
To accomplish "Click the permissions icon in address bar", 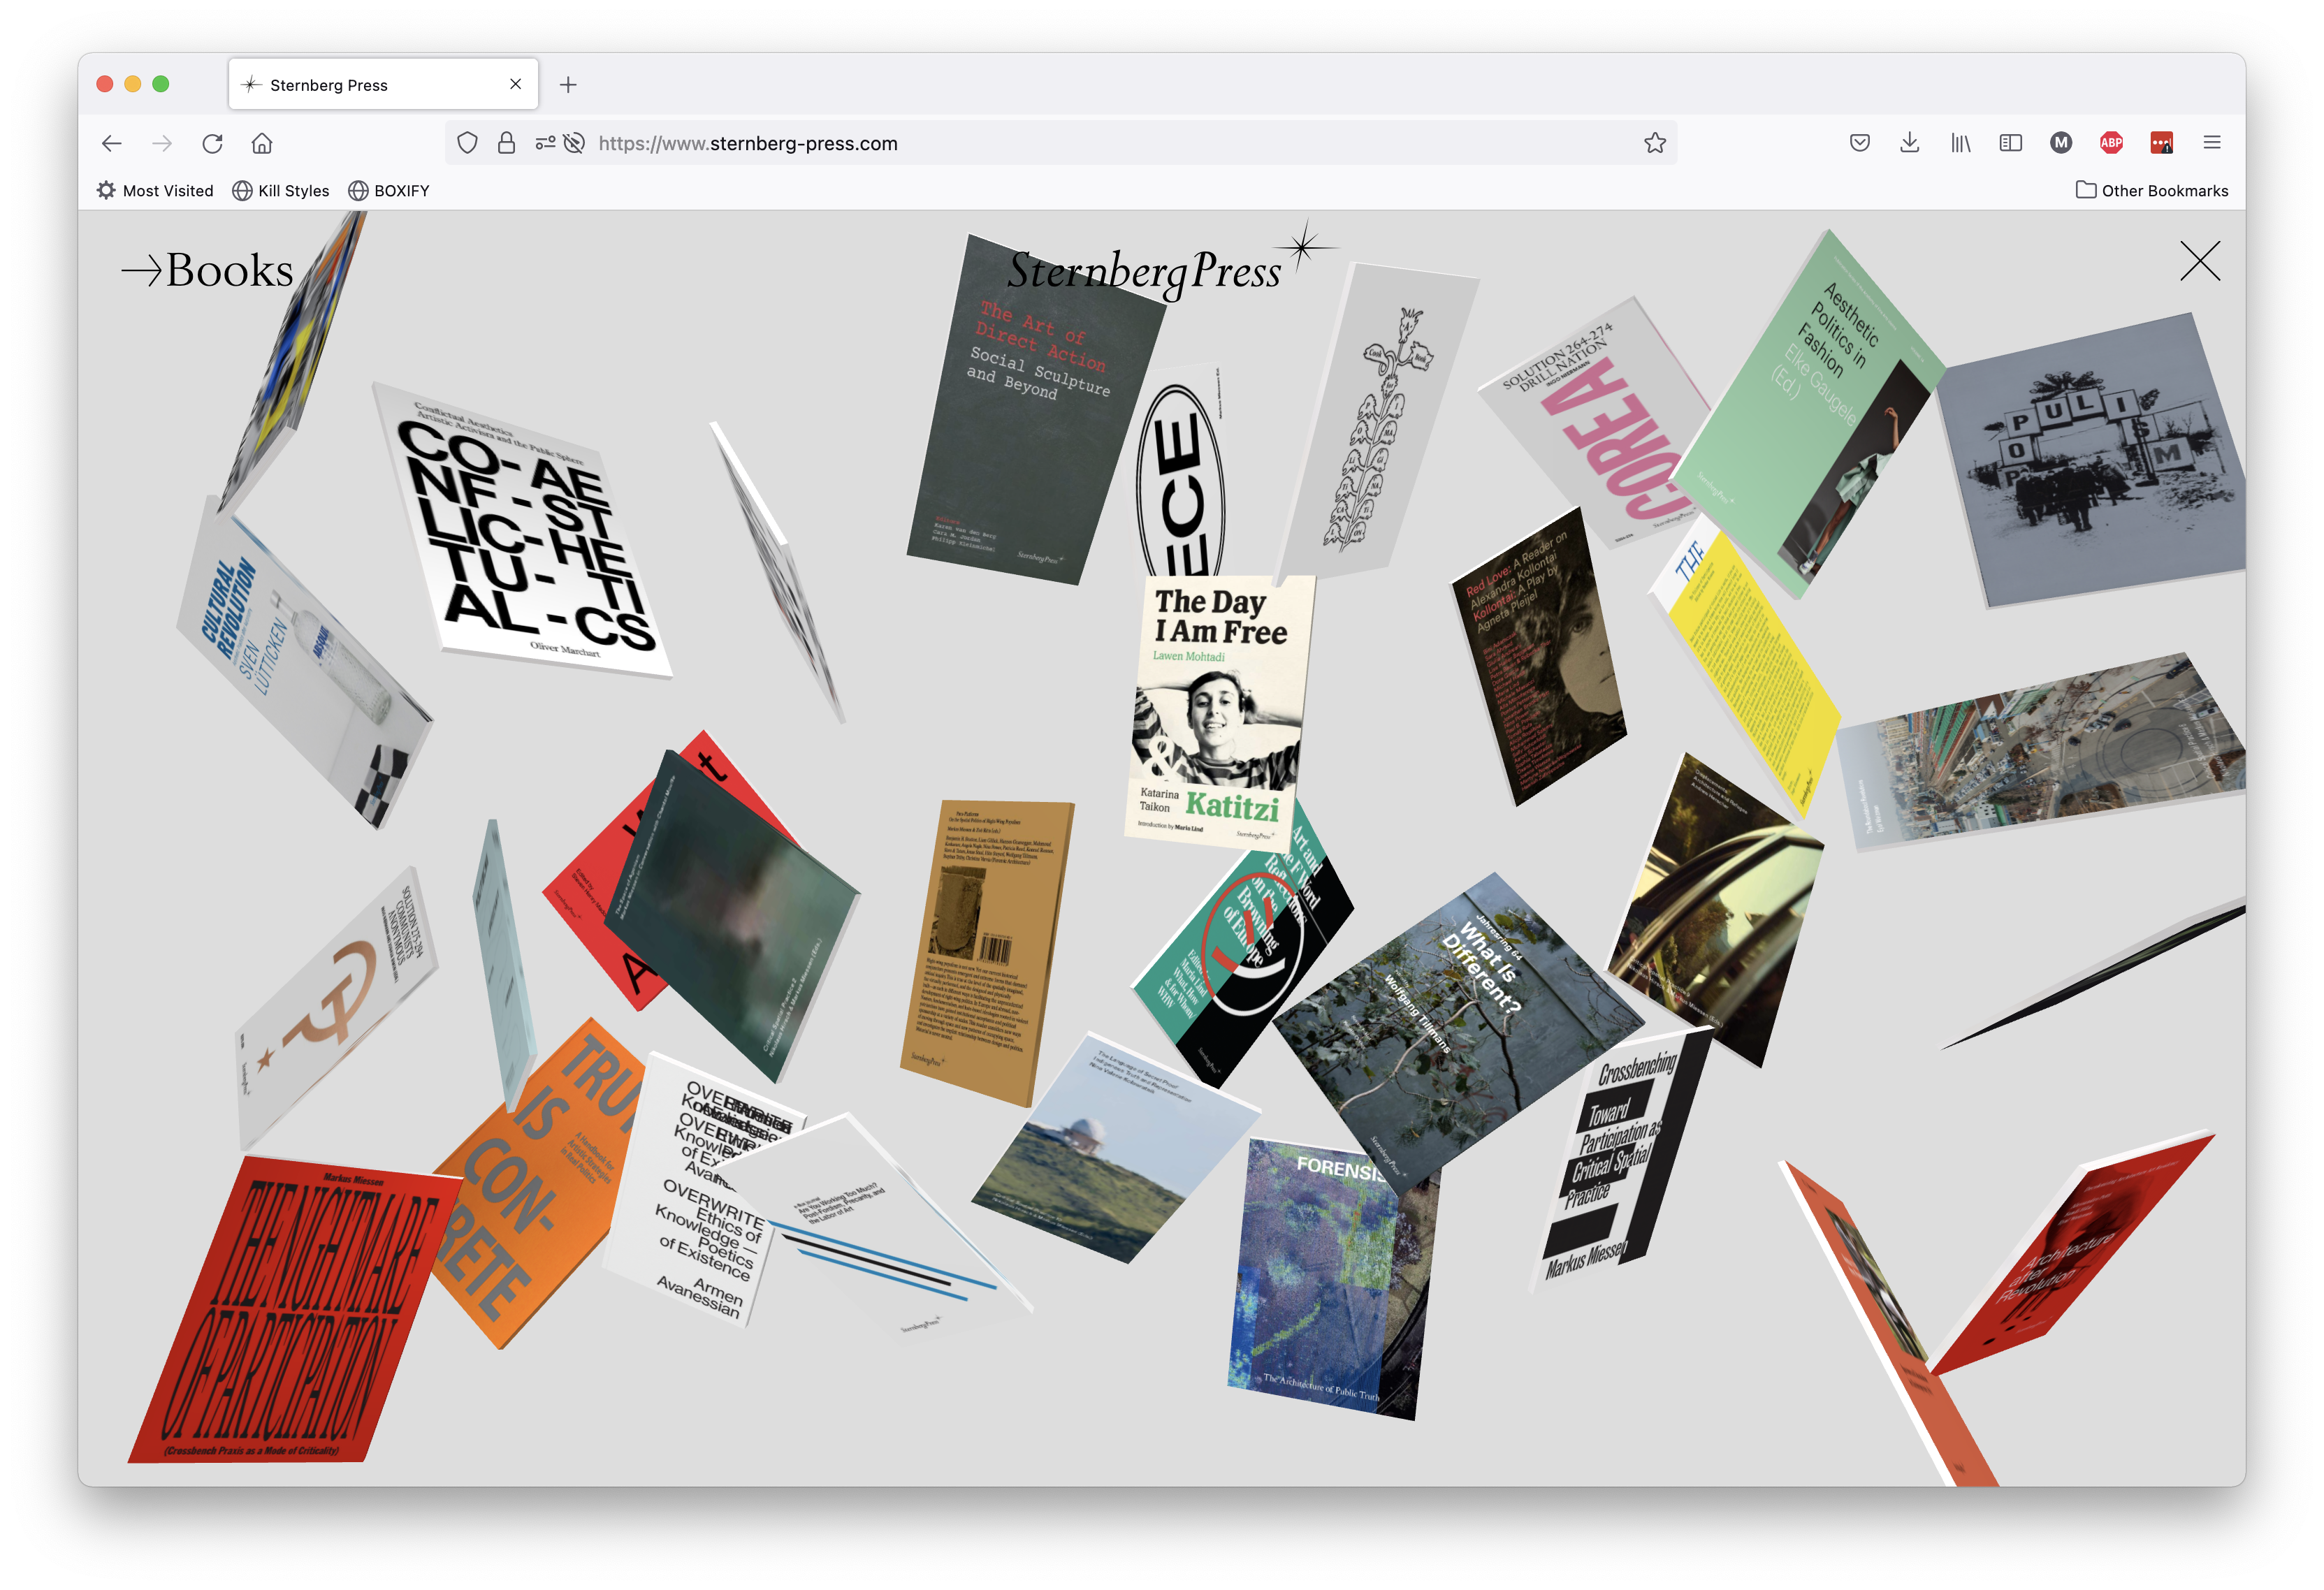I will [x=545, y=143].
